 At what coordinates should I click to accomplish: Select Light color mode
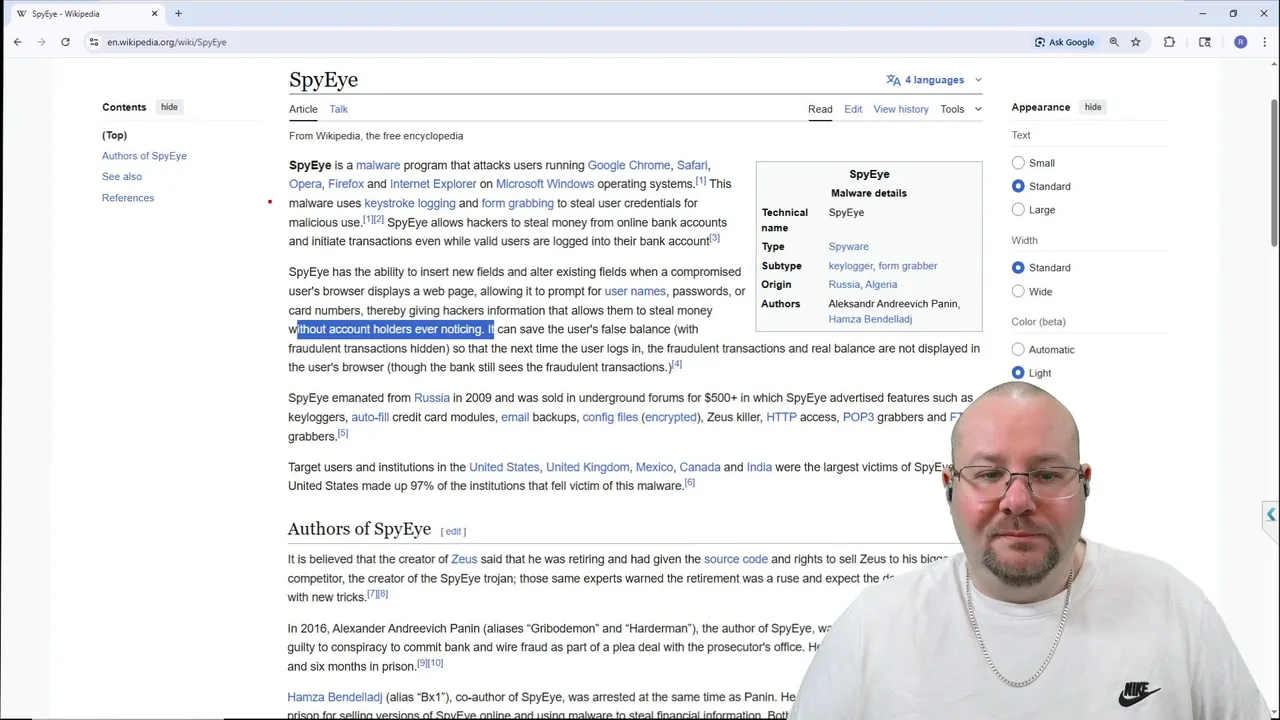(x=1018, y=373)
